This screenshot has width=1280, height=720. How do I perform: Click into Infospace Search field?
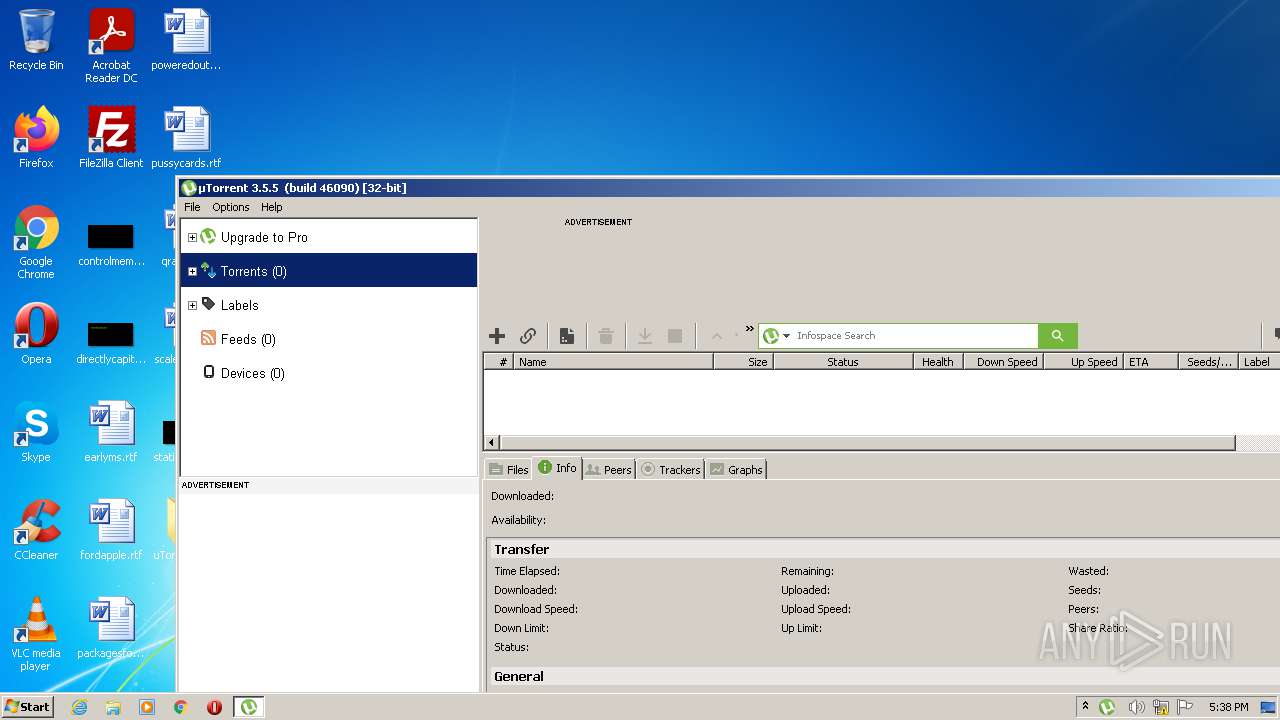(915, 336)
